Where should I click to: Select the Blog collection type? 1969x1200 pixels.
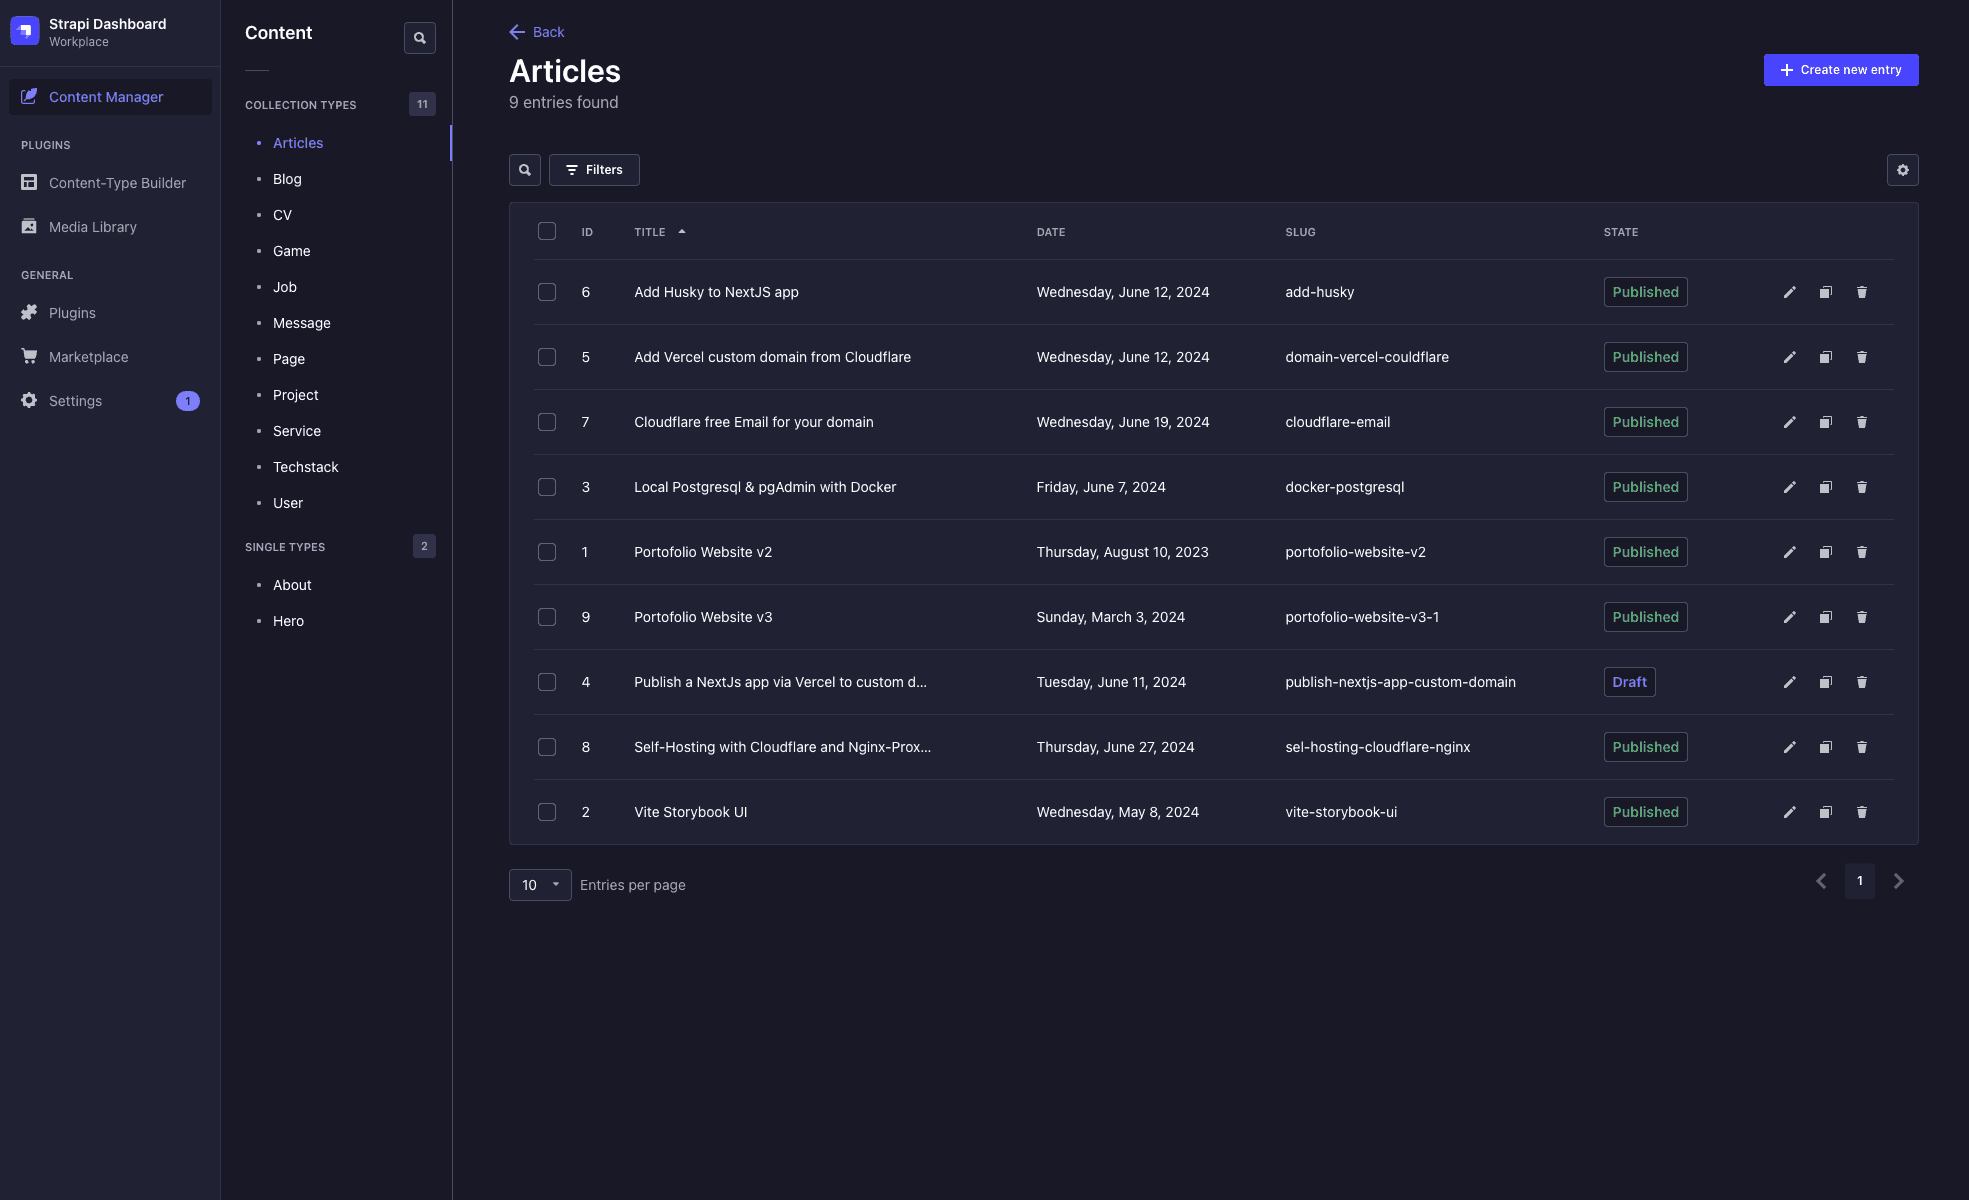point(287,179)
